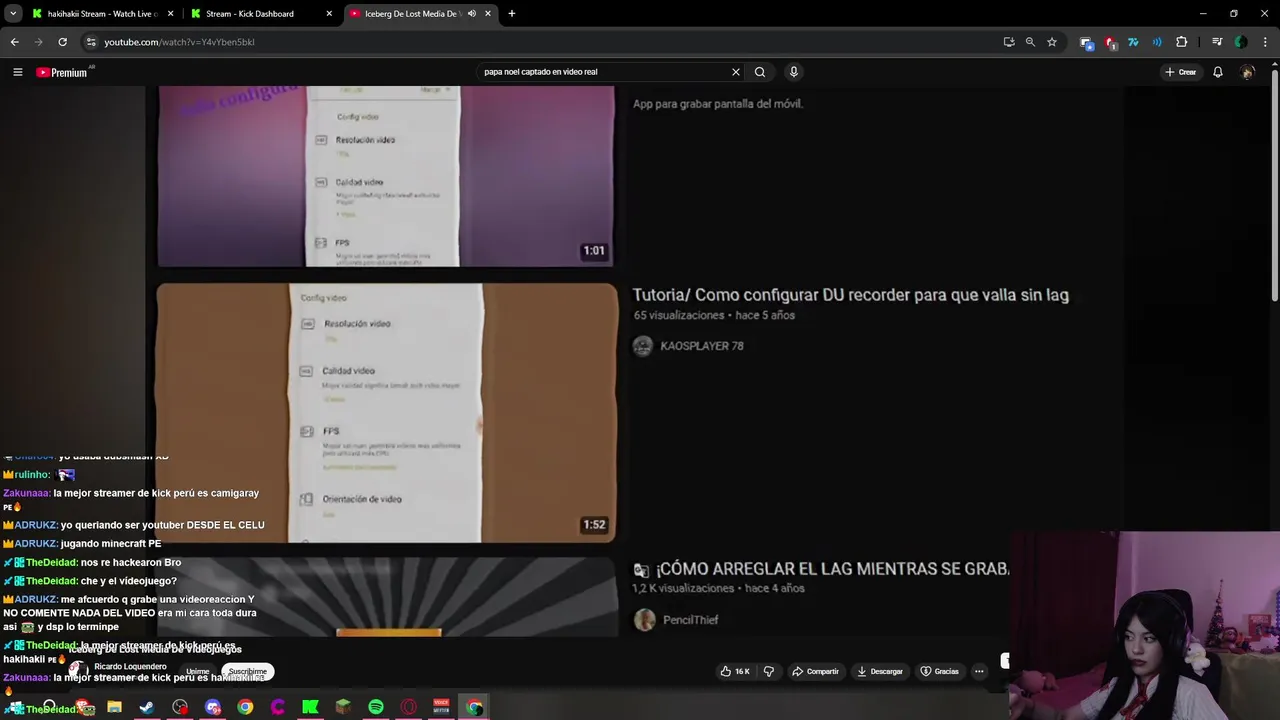Click PencilThief channel avatar
This screenshot has height=720, width=1280.
(645, 620)
